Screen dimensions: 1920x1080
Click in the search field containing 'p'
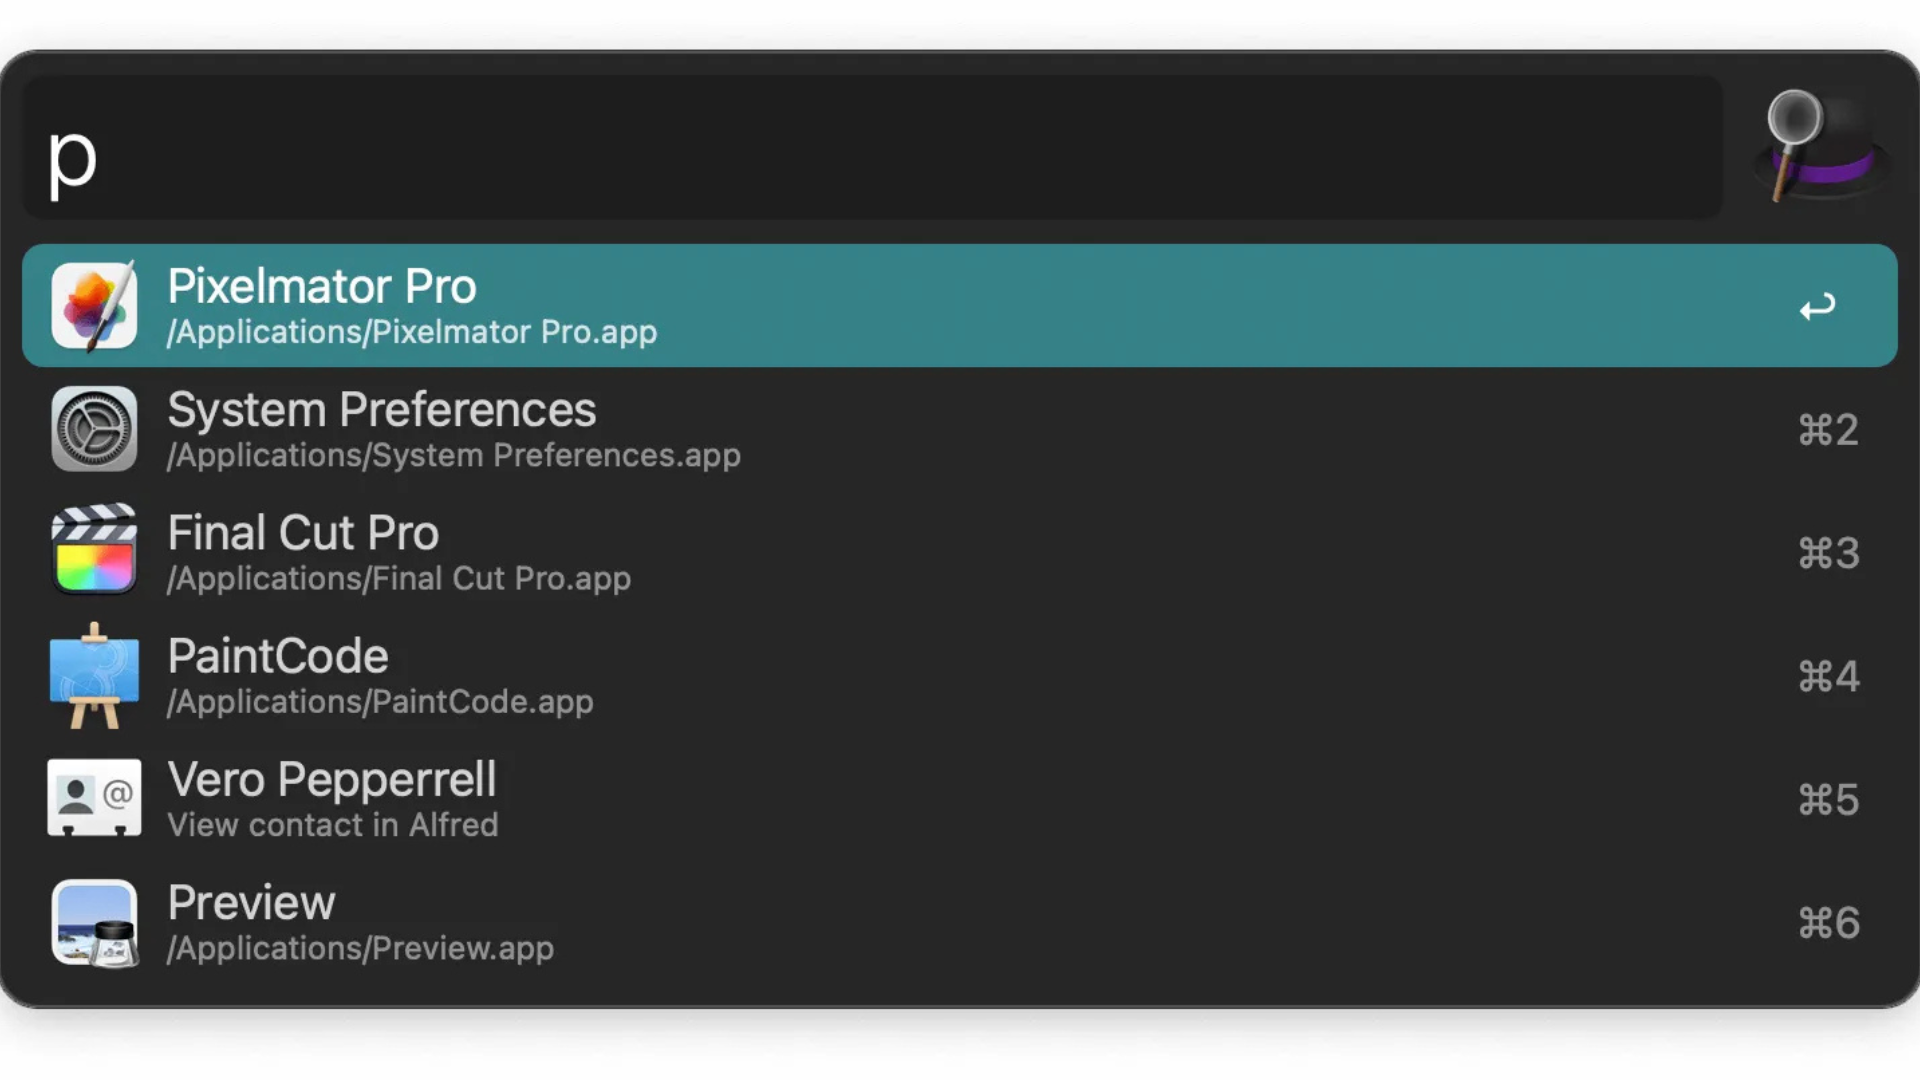pyautogui.click(x=870, y=148)
